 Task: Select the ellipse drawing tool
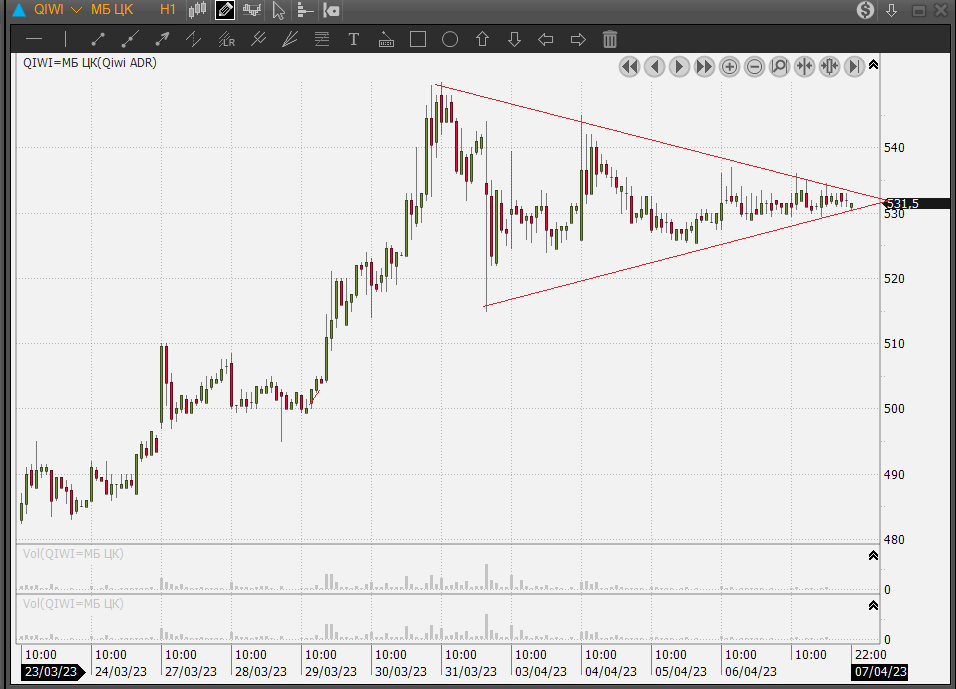[x=450, y=40]
